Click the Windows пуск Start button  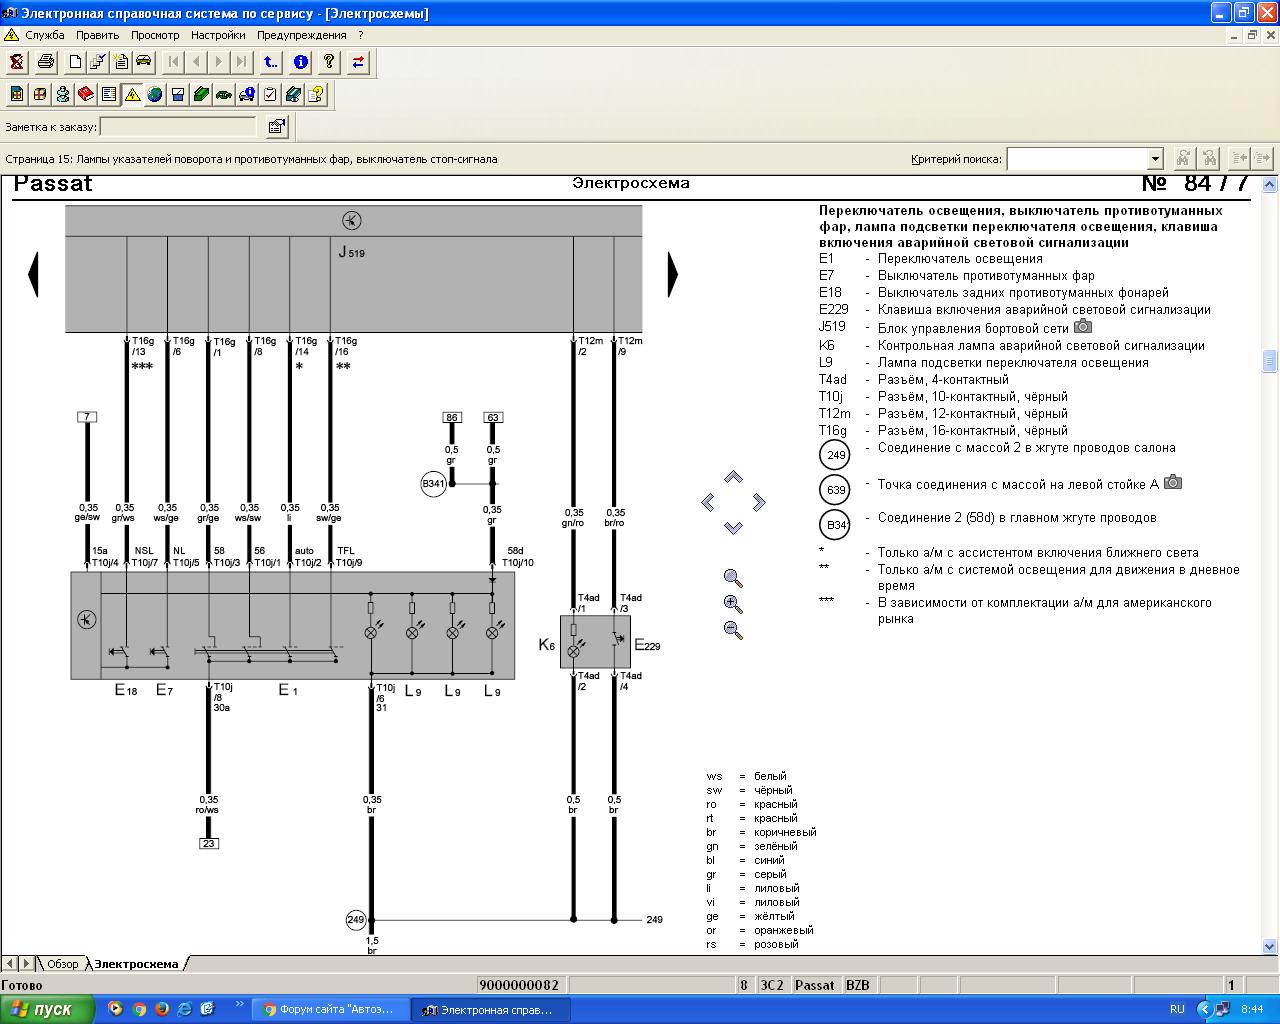pyautogui.click(x=47, y=1009)
